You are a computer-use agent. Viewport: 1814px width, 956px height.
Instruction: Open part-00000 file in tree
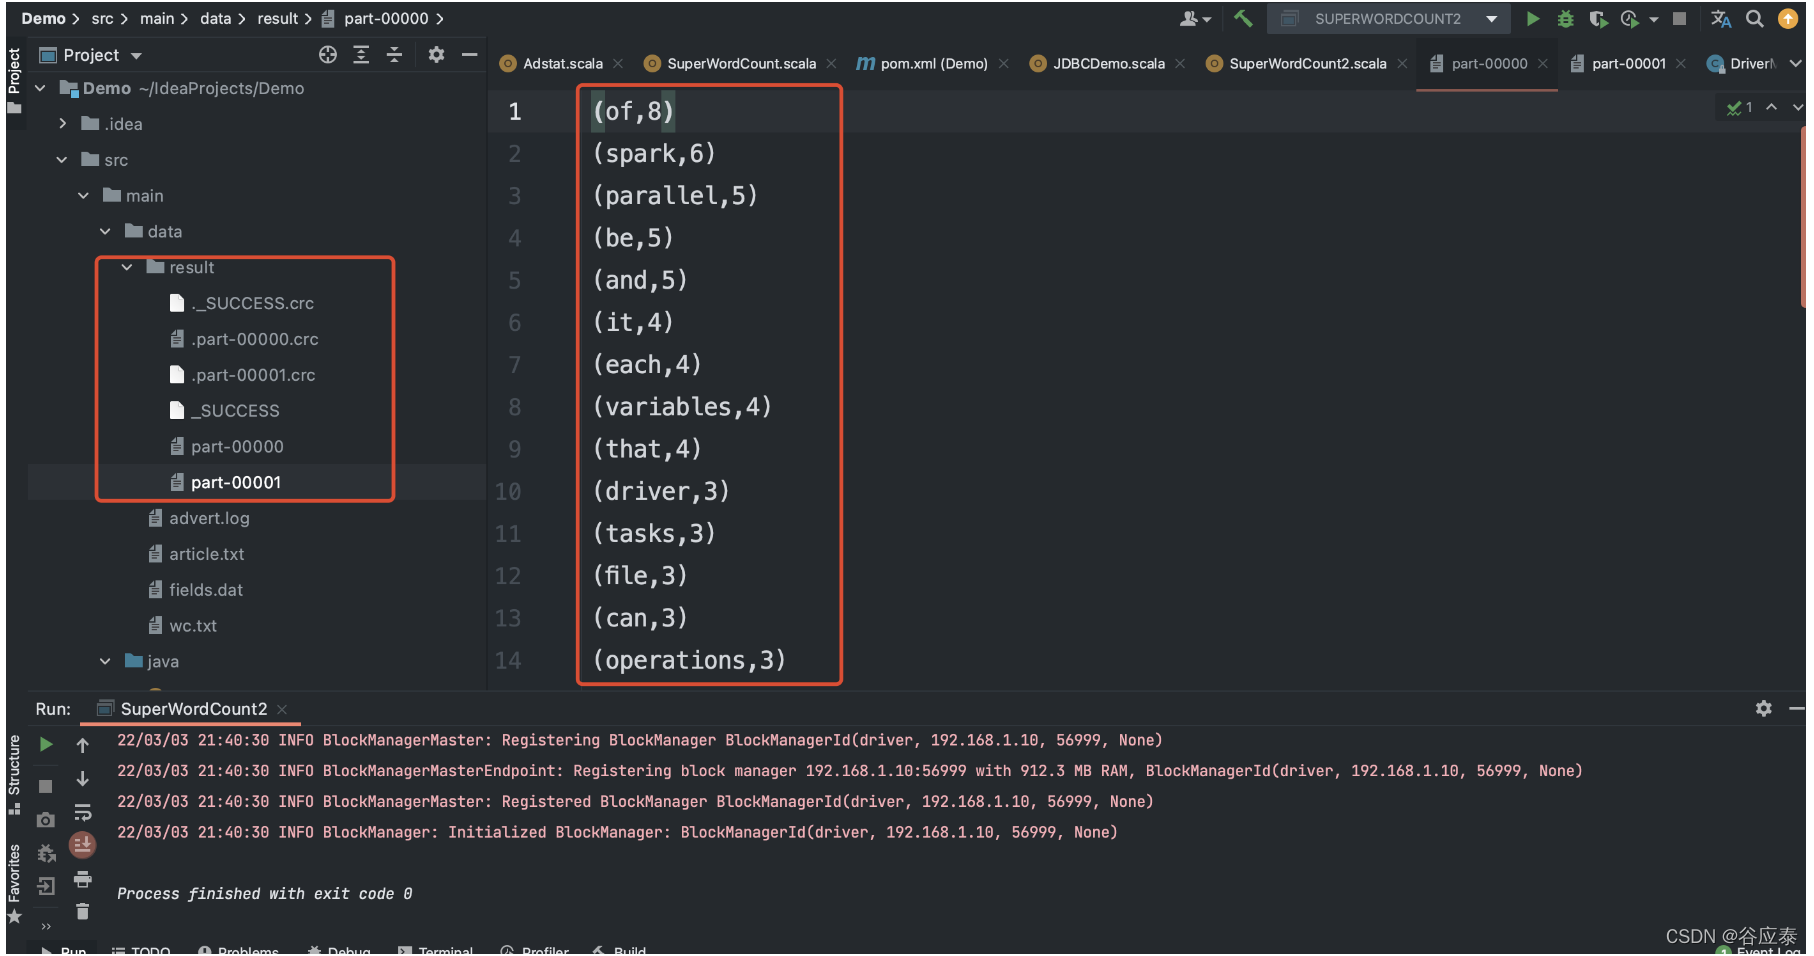[x=237, y=446]
